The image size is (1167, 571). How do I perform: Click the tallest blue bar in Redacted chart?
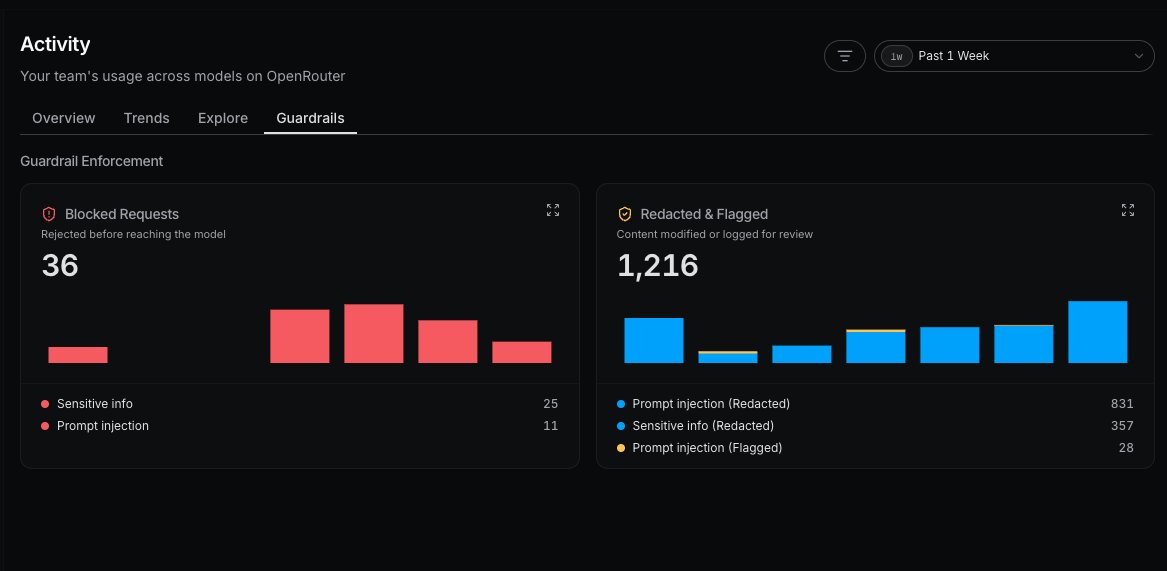coord(1098,332)
